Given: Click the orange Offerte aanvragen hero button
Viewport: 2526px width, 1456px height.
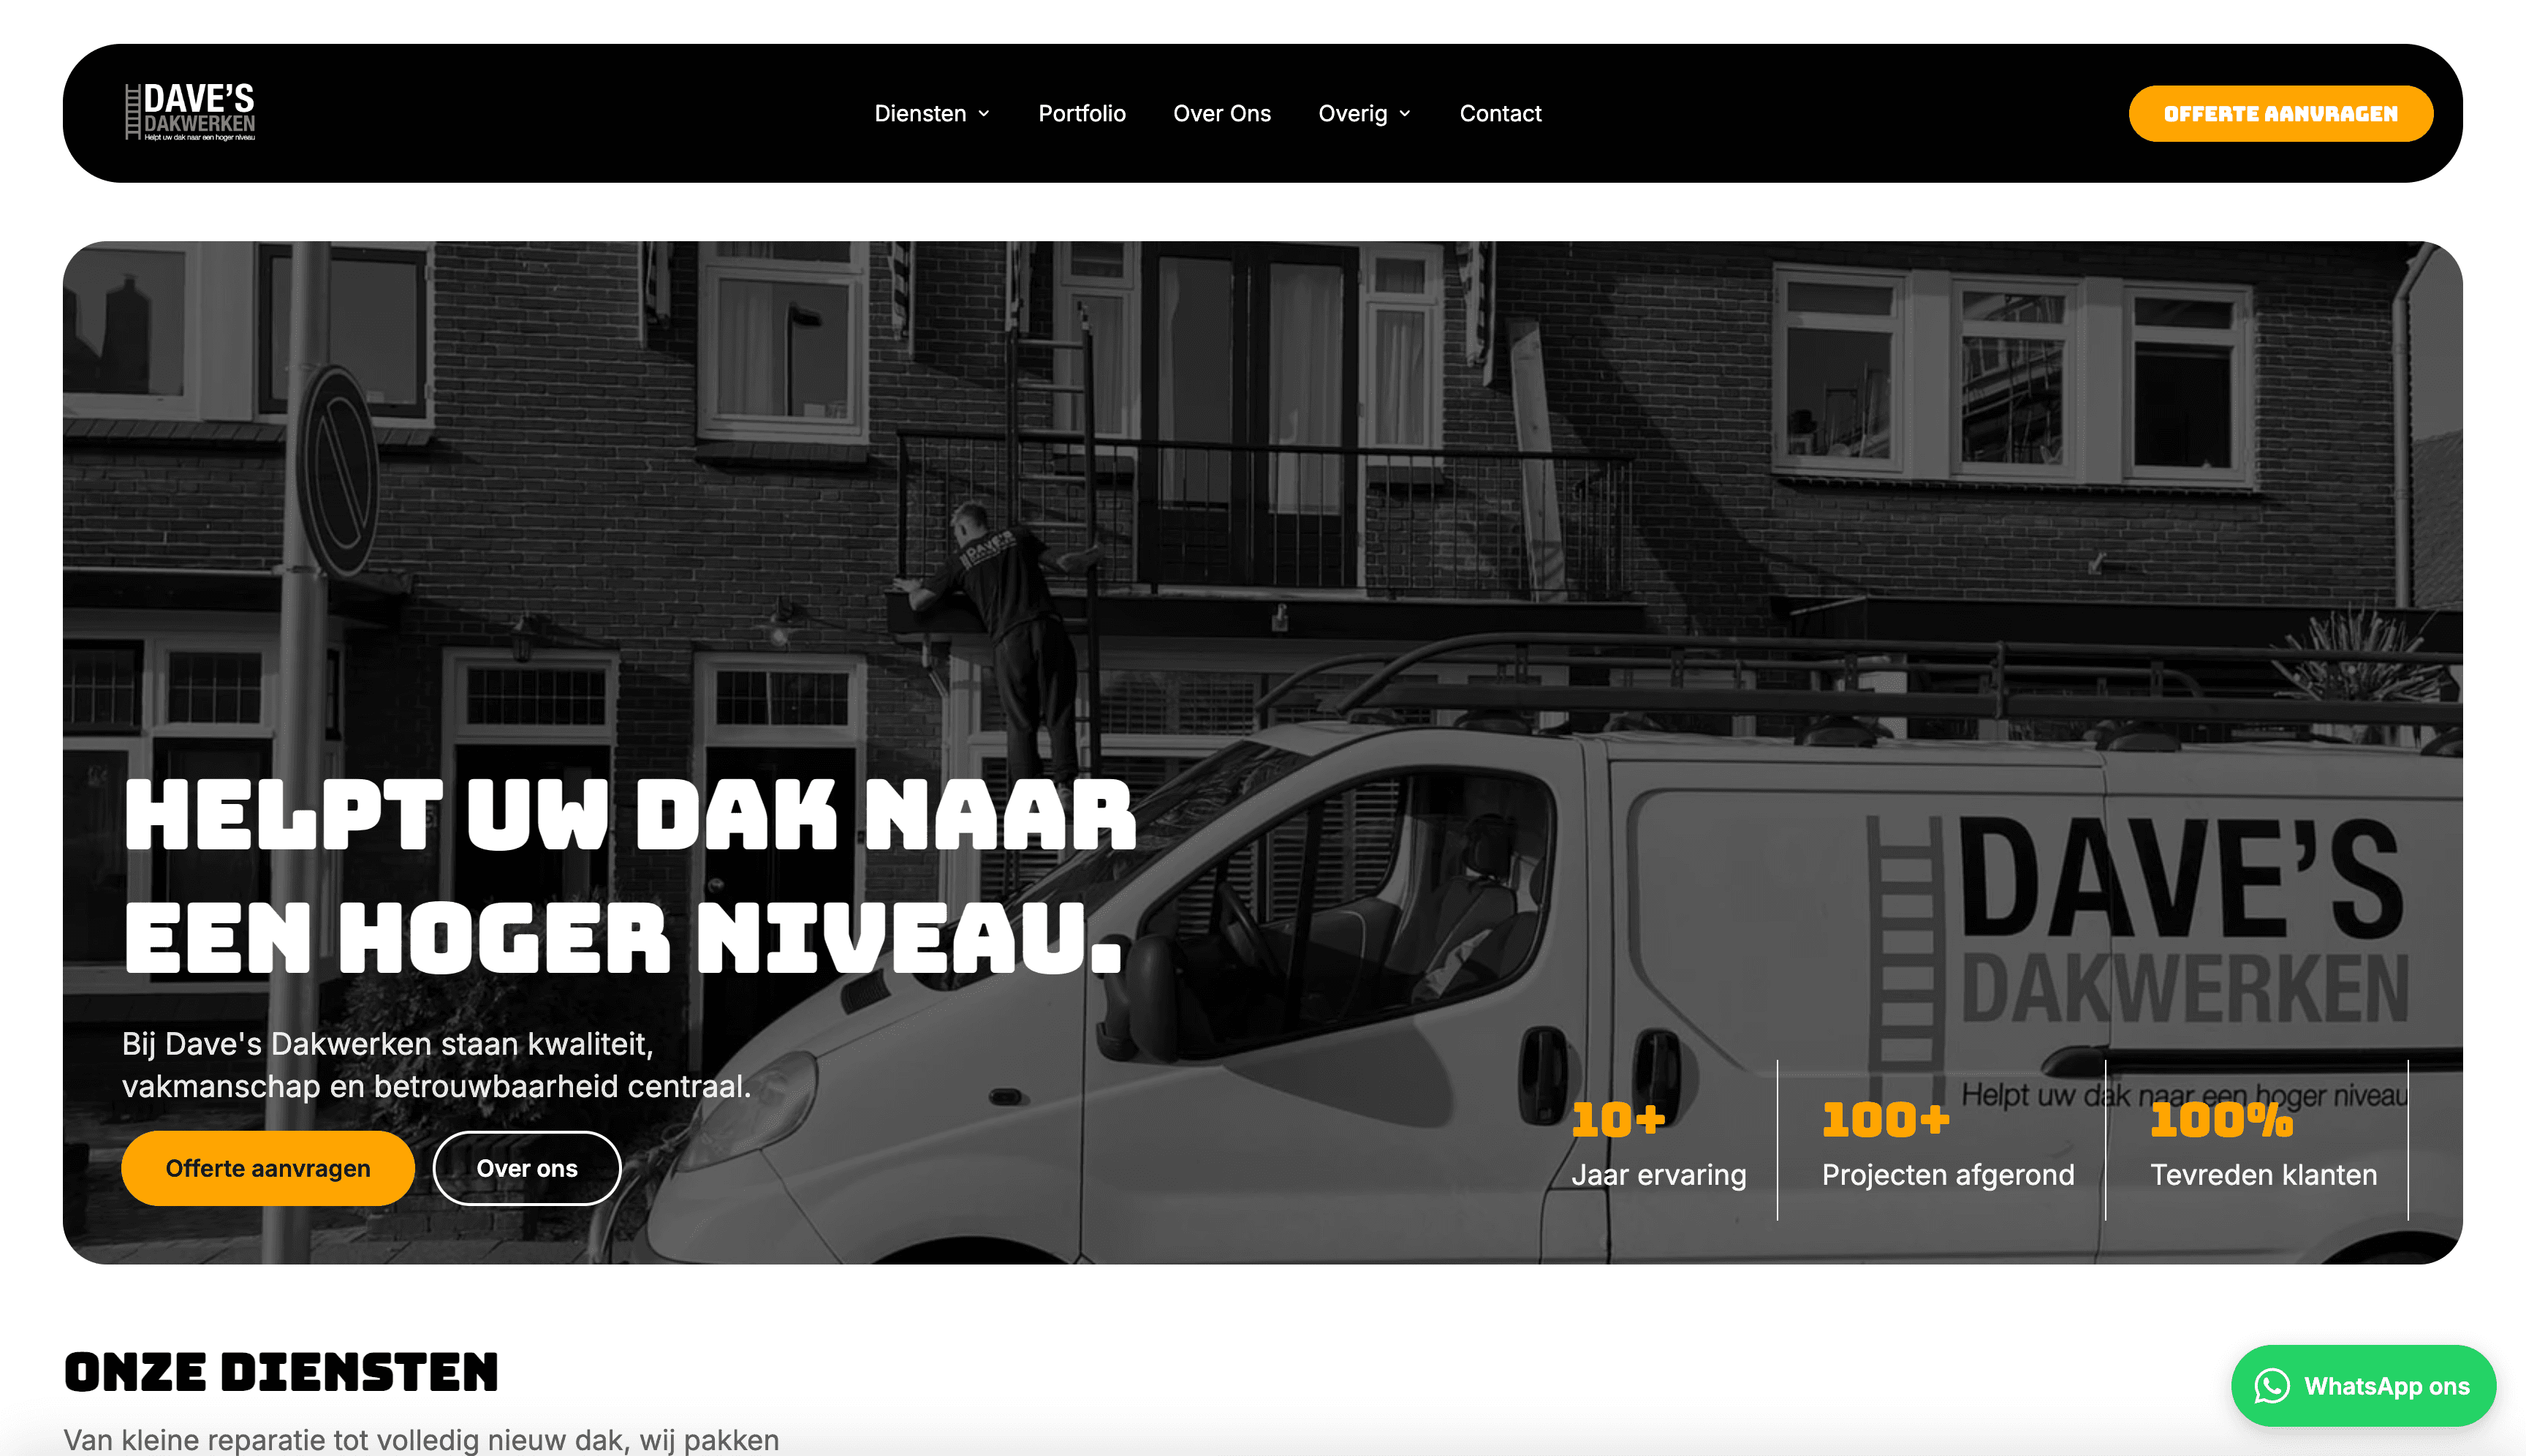Looking at the screenshot, I should 268,1168.
